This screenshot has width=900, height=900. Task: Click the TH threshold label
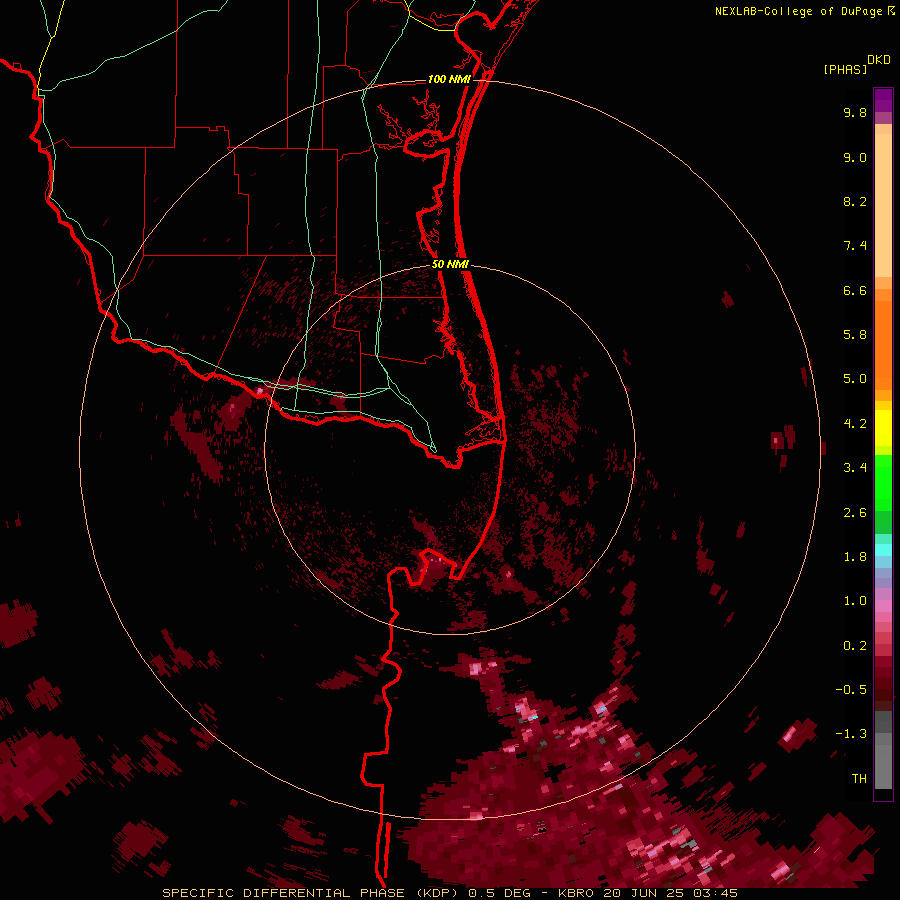click(x=859, y=779)
